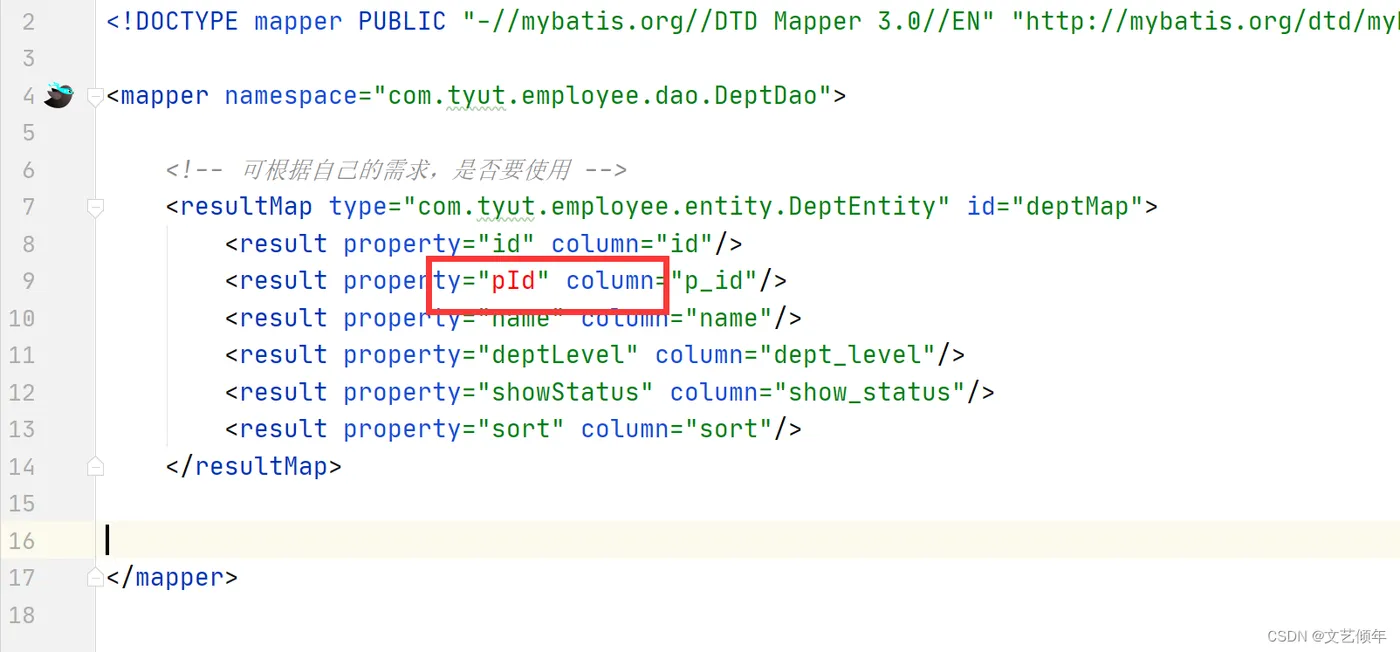Image resolution: width=1400 pixels, height=652 pixels.
Task: Click the column value p_id
Action: click(714, 281)
